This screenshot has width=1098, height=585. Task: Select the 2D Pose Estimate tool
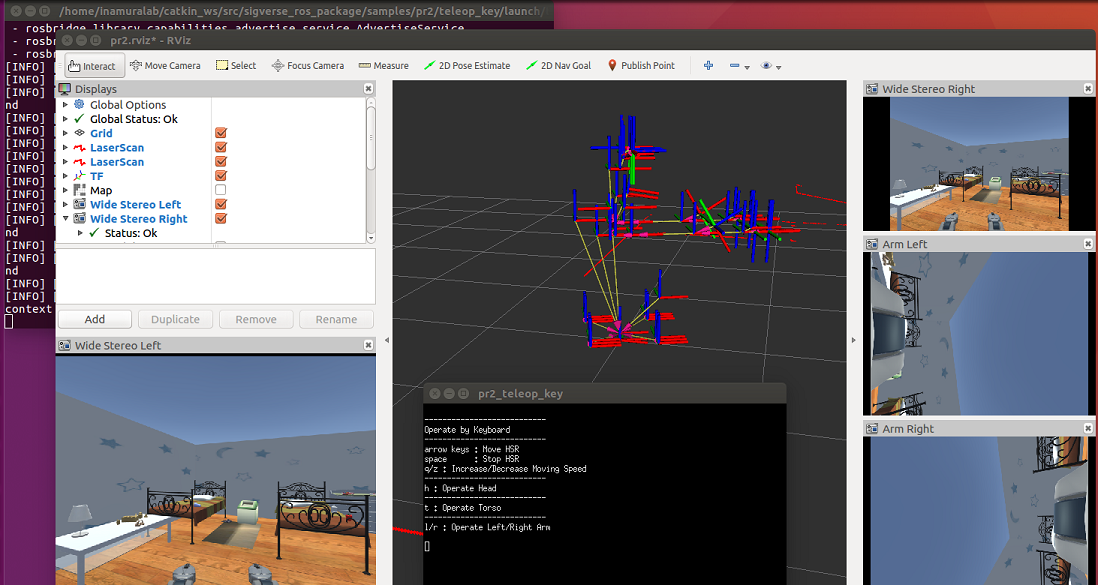(466, 66)
